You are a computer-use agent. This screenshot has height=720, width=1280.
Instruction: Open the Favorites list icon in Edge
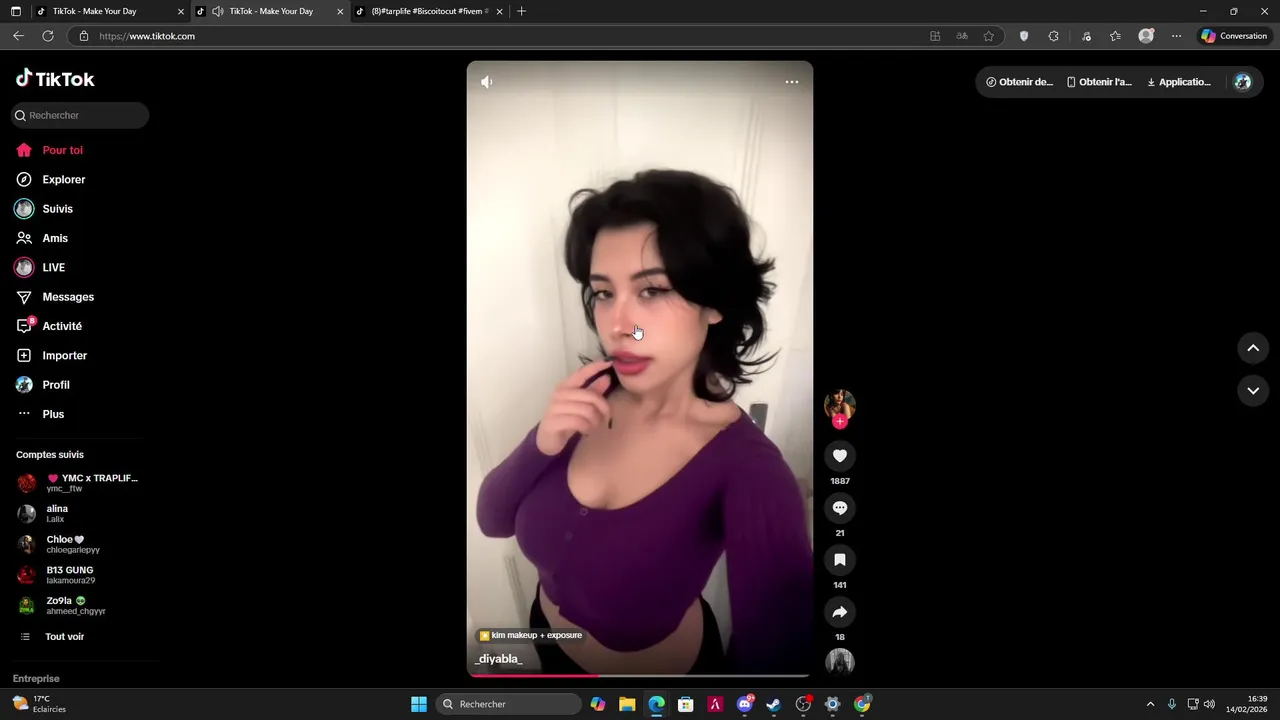(x=1115, y=36)
